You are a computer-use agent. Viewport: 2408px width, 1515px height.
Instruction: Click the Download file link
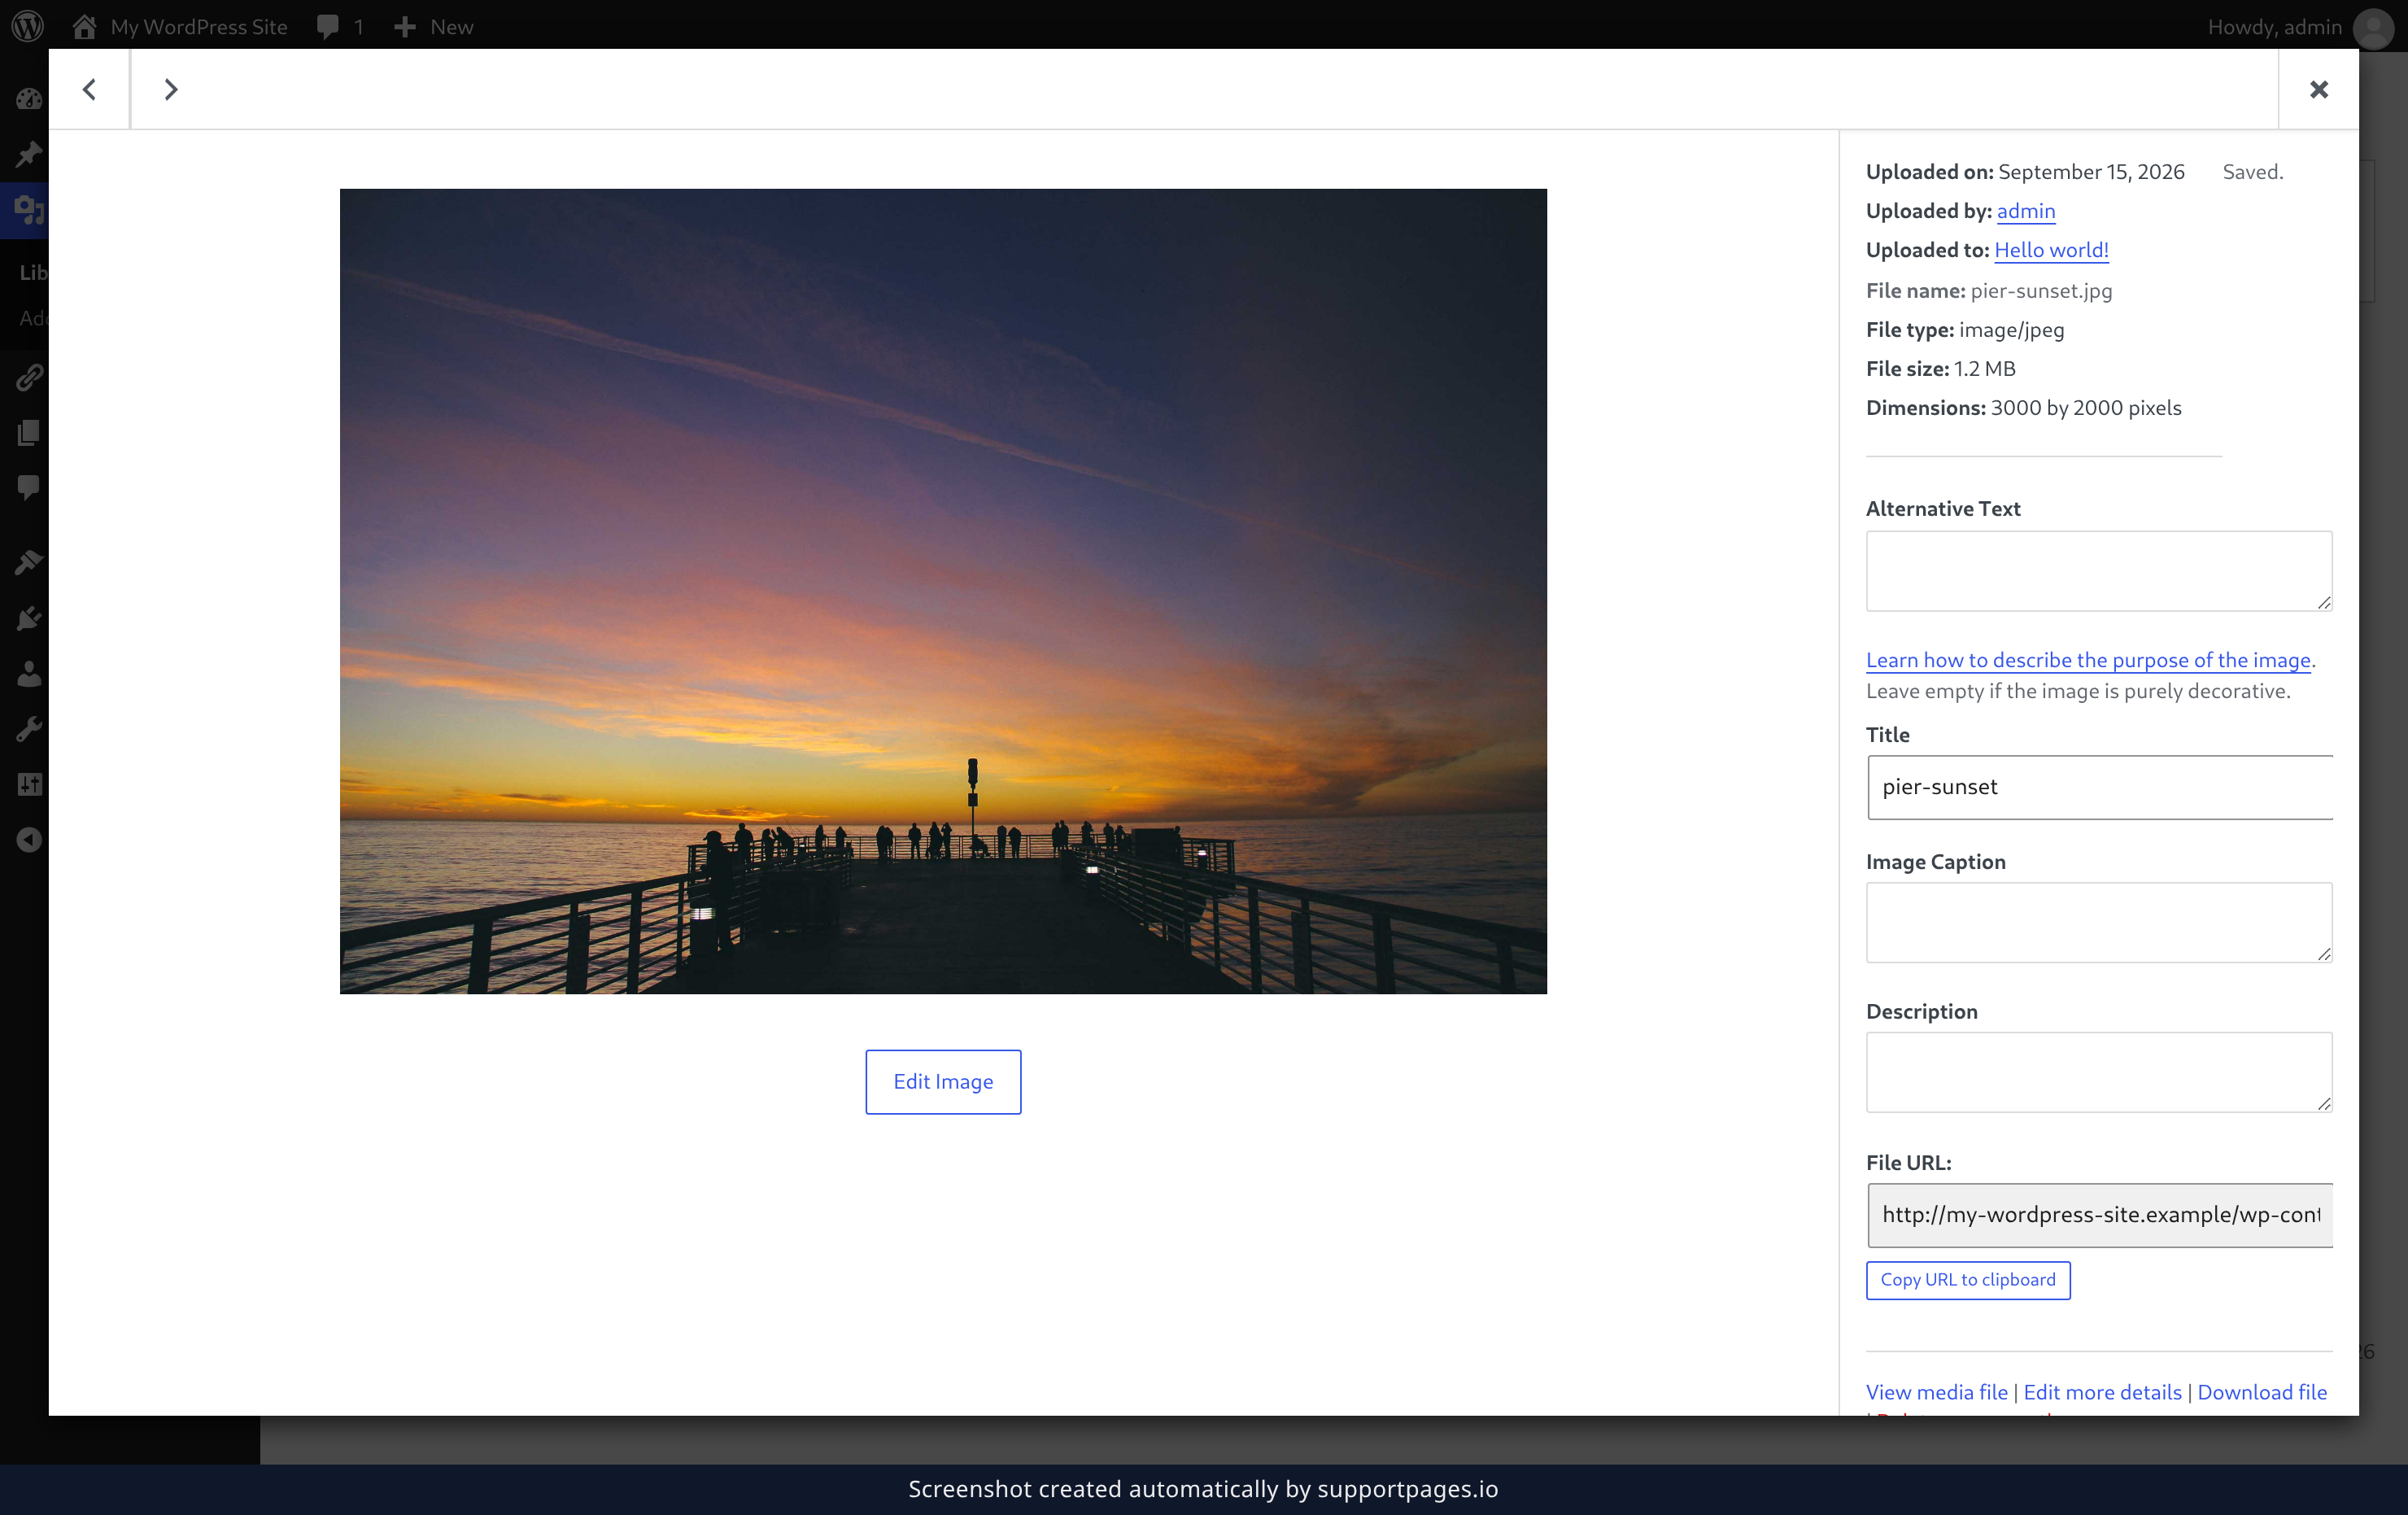[2262, 1392]
